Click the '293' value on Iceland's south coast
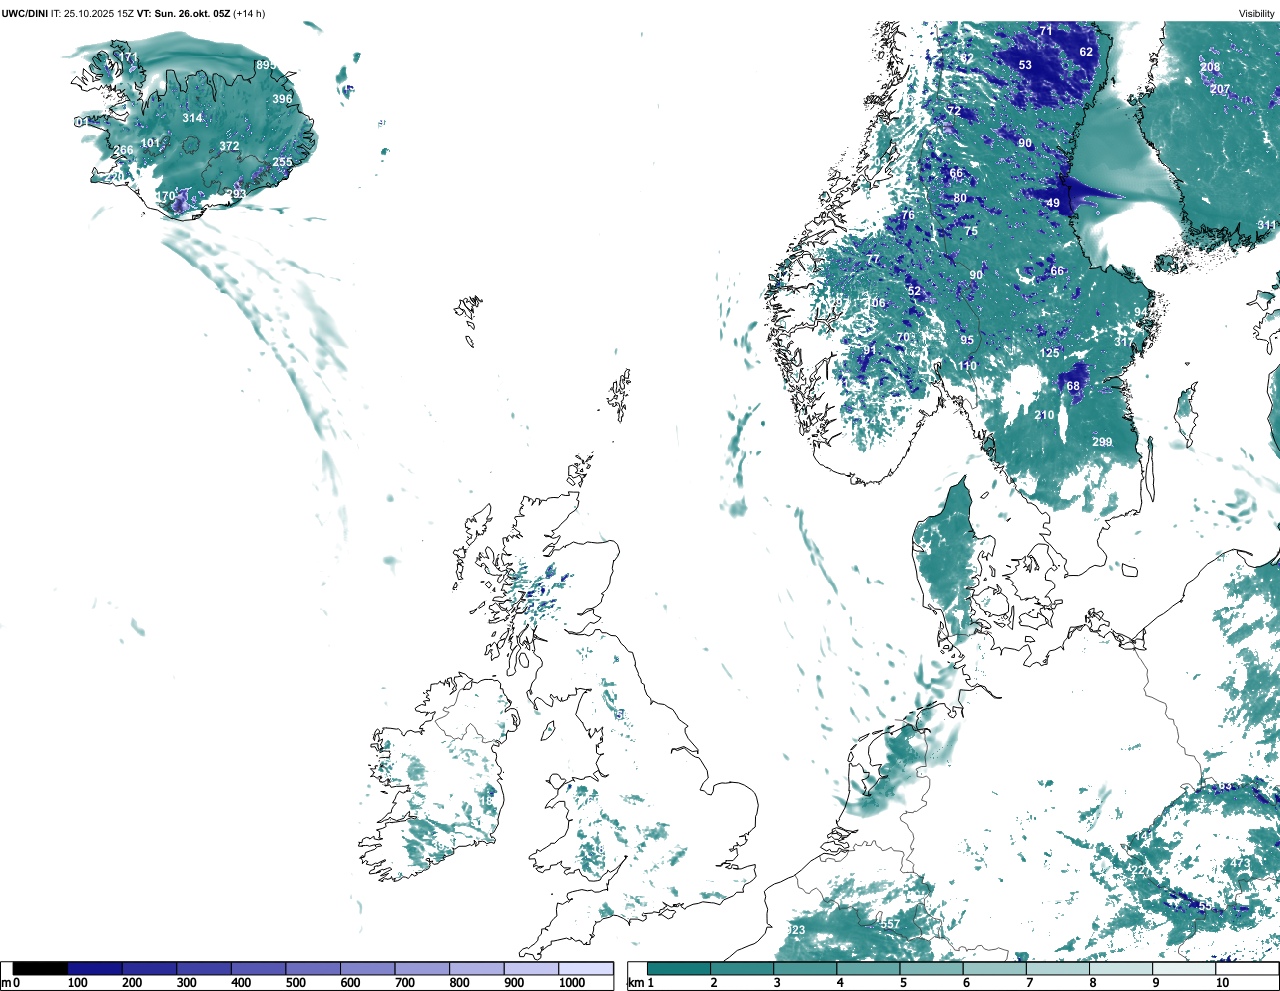 click(x=236, y=194)
